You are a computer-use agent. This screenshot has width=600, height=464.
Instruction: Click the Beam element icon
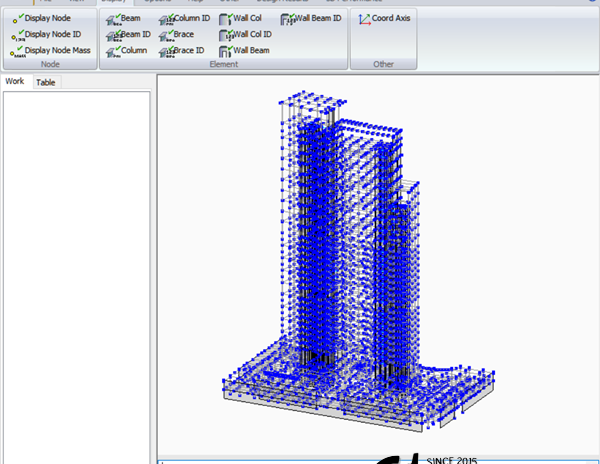(114, 18)
